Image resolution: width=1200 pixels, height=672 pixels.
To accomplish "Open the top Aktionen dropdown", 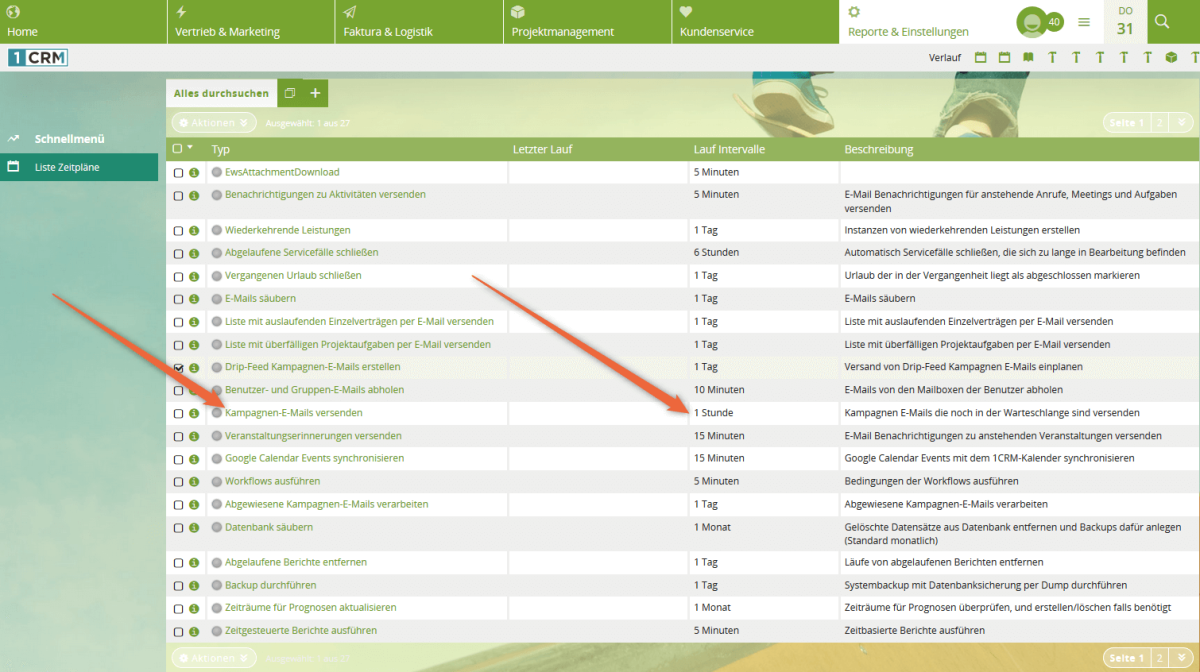I will [x=214, y=123].
